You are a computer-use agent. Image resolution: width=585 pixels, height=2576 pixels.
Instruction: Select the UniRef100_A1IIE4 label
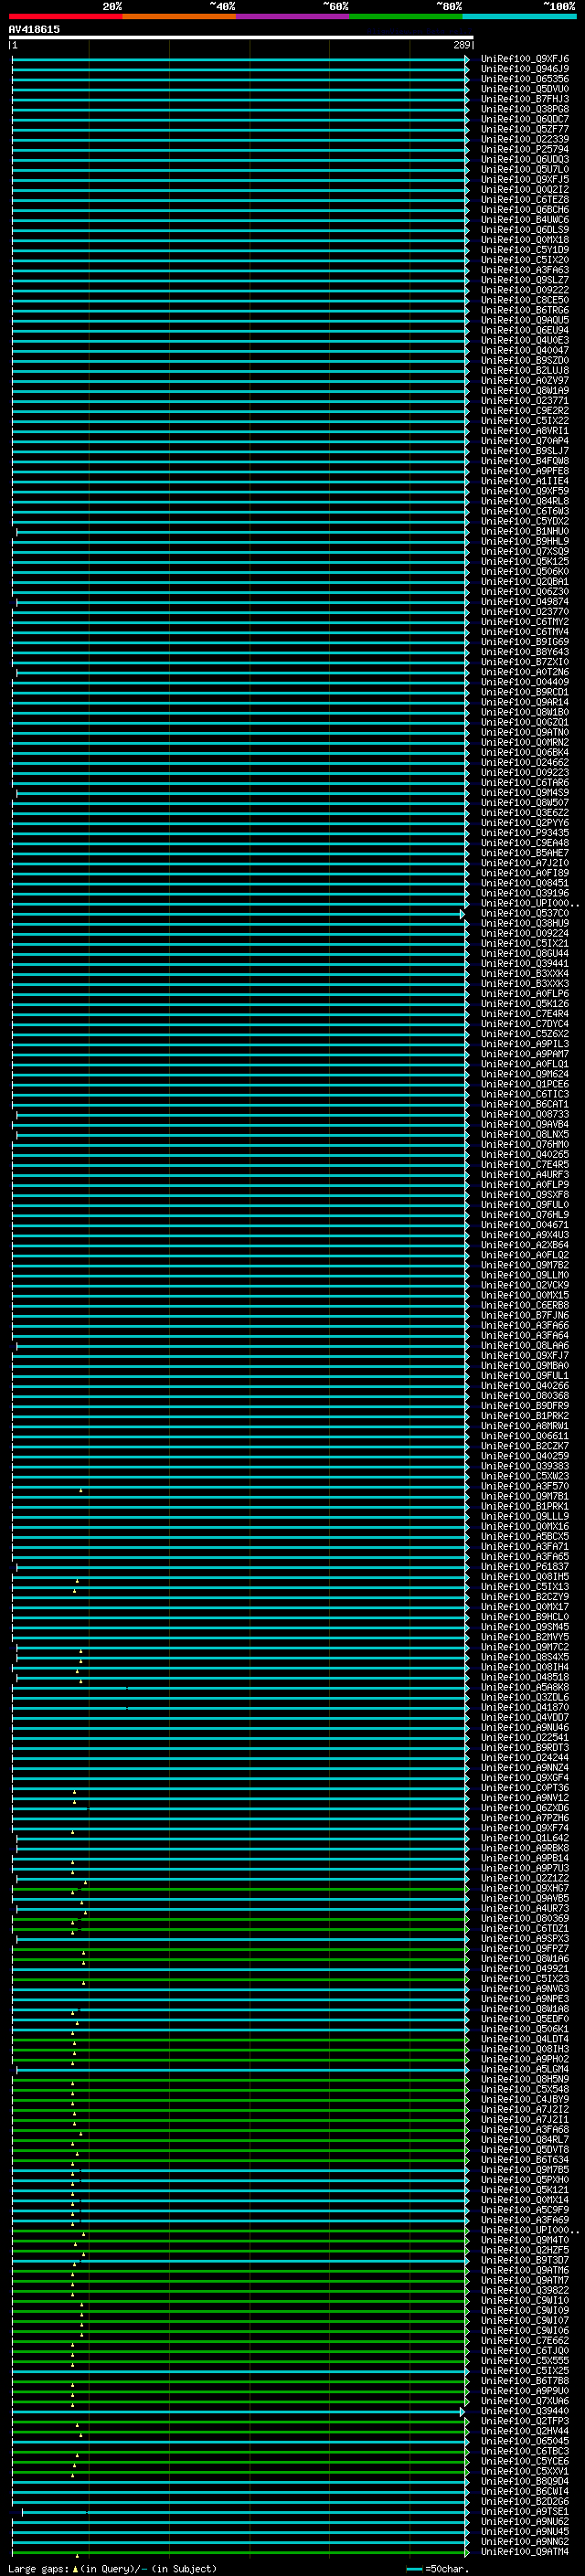[525, 481]
